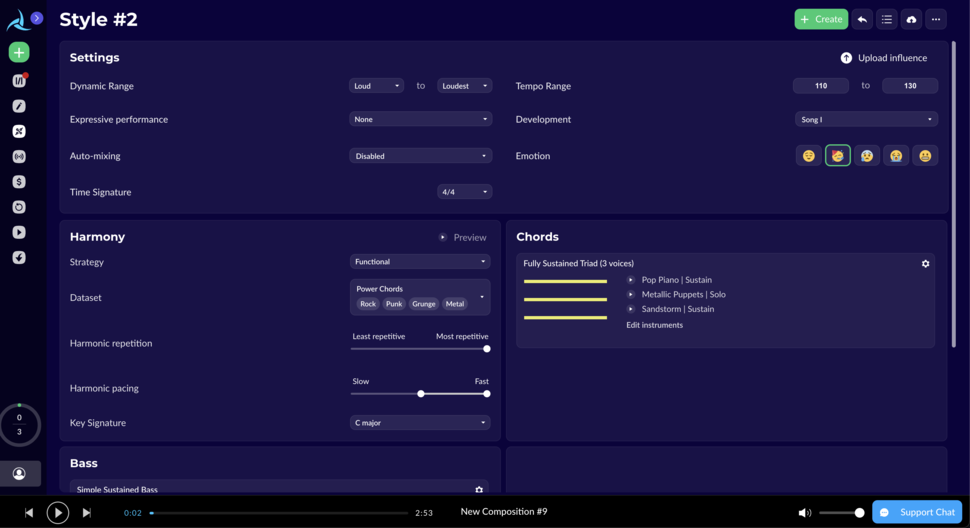This screenshot has height=528, width=970.
Task: Open the Key Signature C major dropdown
Action: [420, 423]
